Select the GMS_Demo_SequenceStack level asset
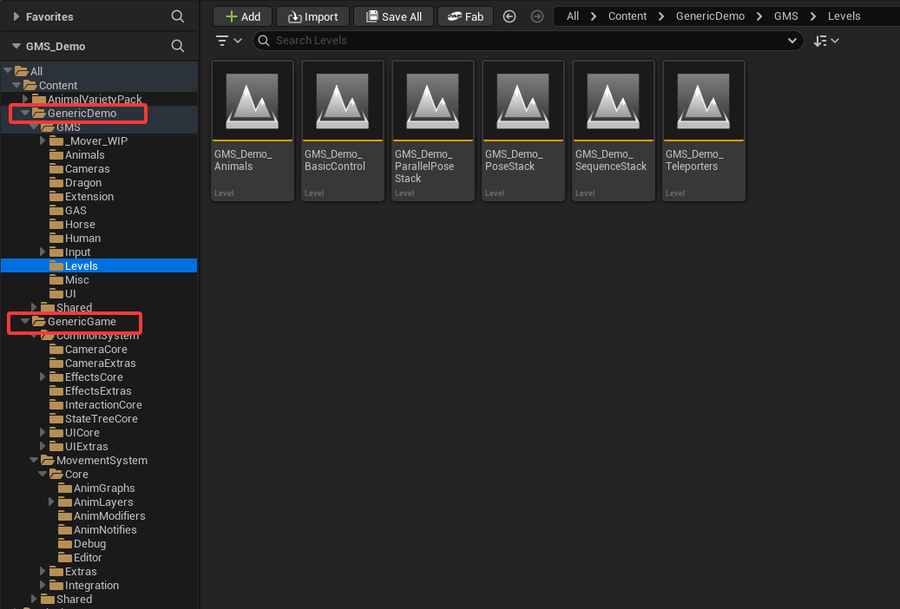This screenshot has height=609, width=900. 613,131
